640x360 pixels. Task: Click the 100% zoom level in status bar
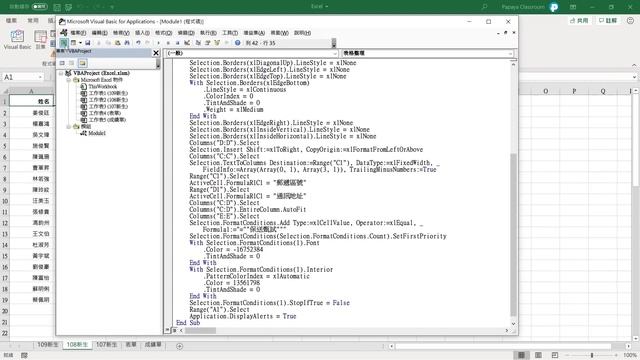click(x=630, y=355)
